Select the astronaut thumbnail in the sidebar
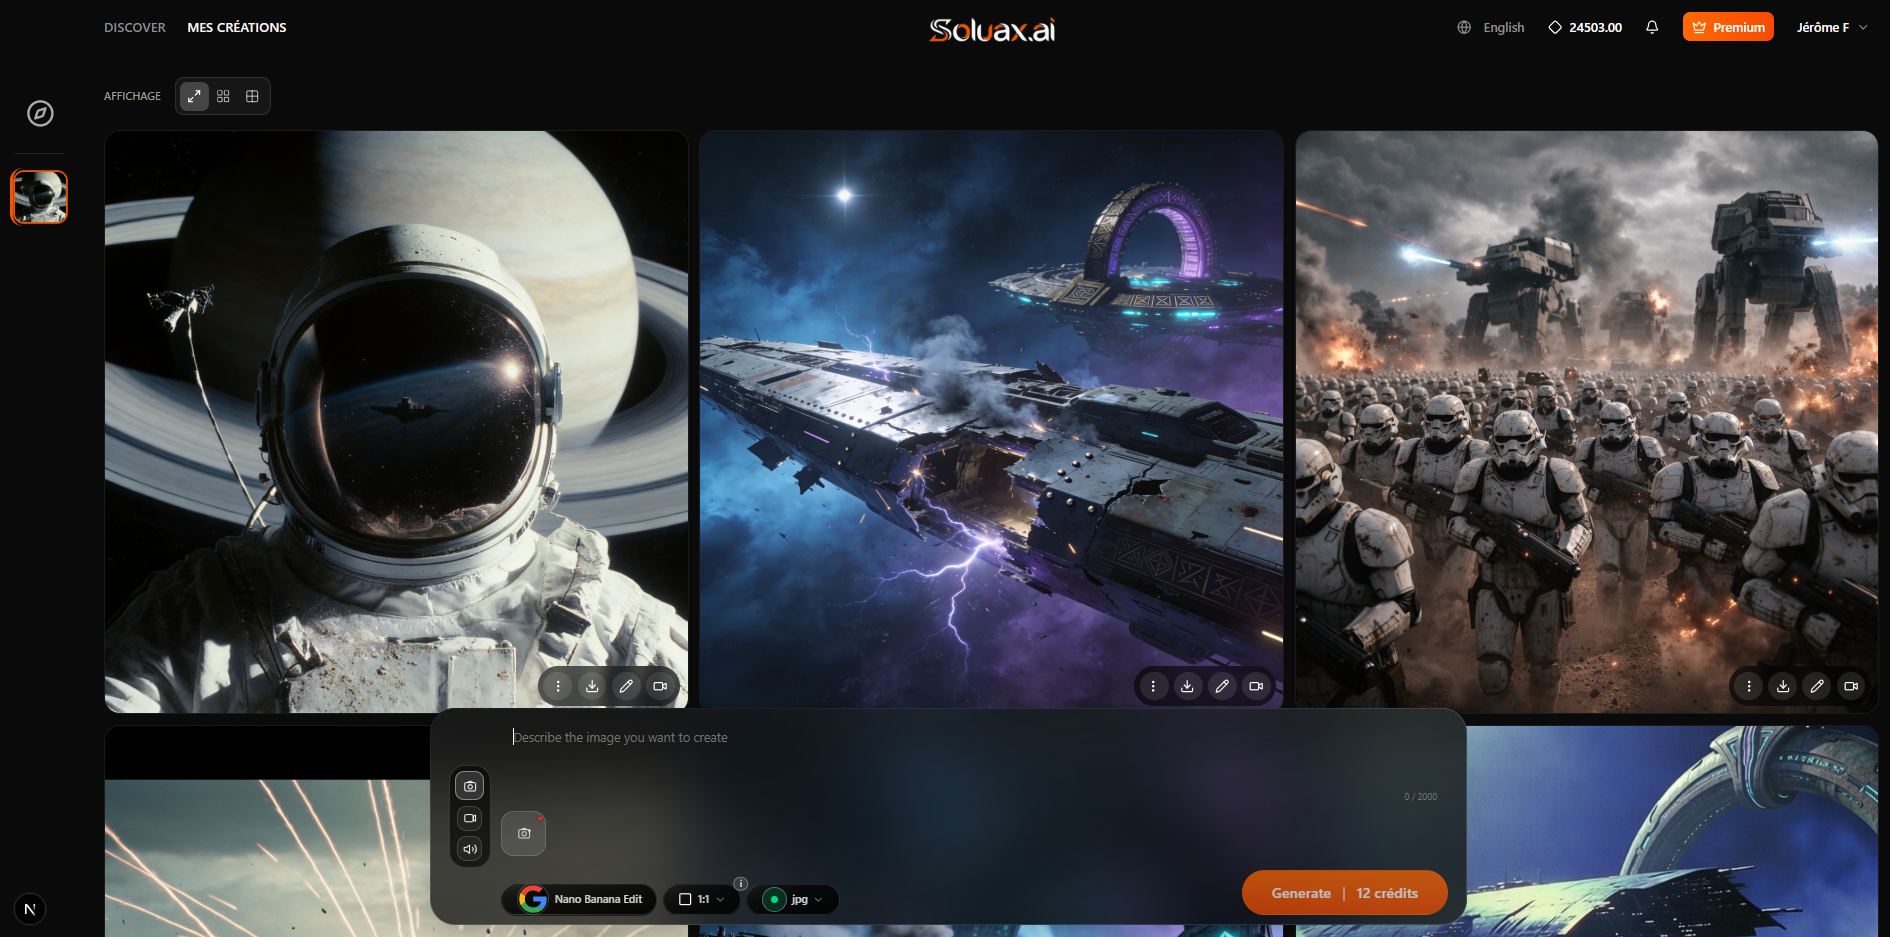Screen dimensions: 1890x937 coord(39,196)
